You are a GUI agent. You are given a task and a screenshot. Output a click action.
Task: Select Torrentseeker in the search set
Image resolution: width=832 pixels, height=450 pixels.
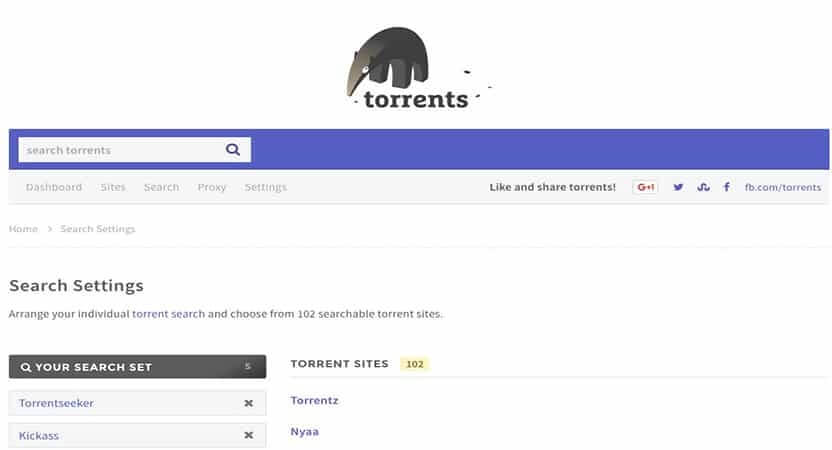tap(56, 403)
